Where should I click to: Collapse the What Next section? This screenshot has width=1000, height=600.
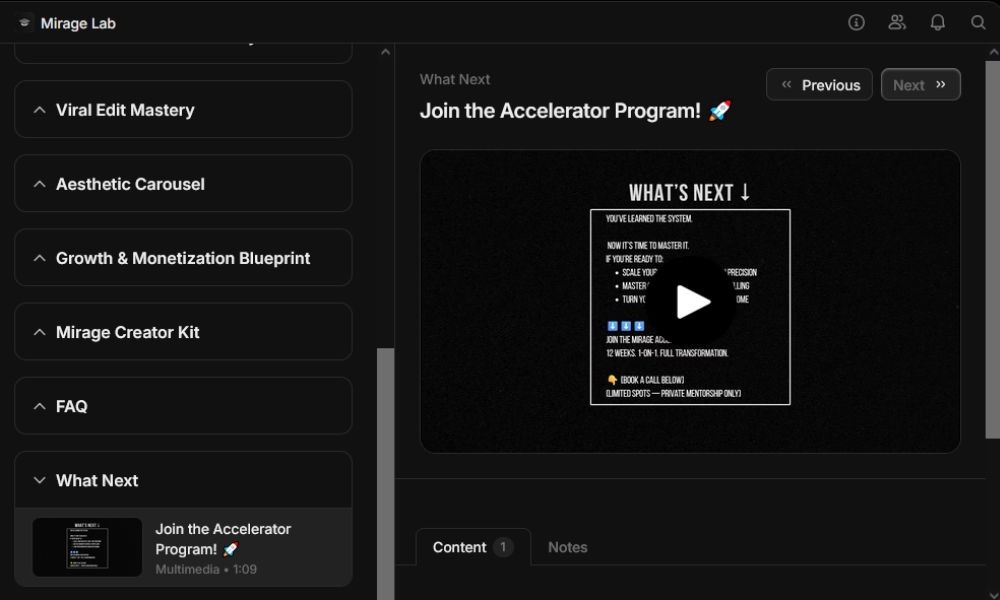(x=183, y=480)
